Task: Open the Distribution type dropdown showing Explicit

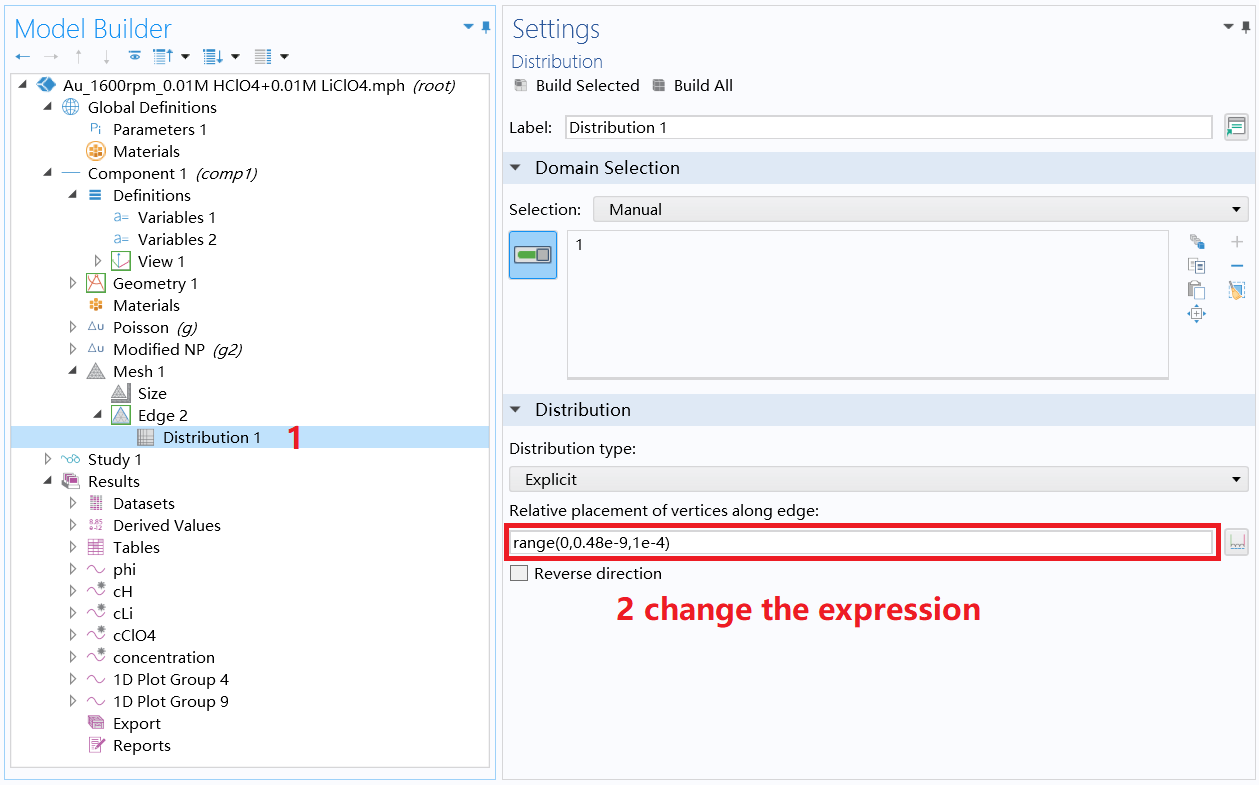Action: click(x=1237, y=479)
